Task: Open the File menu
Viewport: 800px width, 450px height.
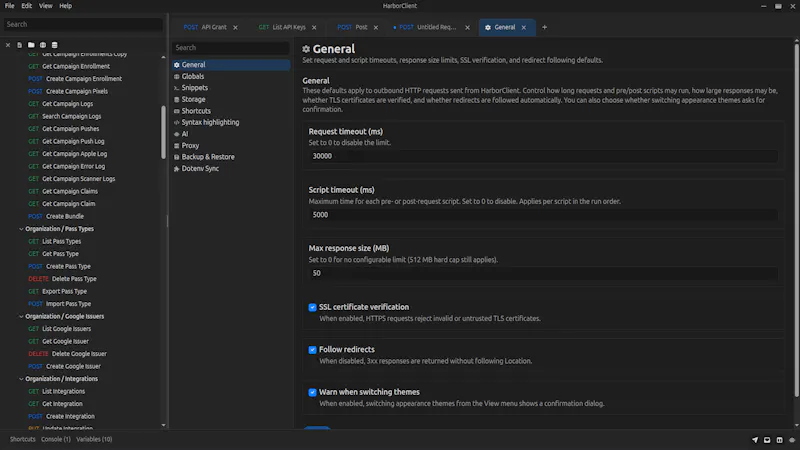Action: [10, 6]
